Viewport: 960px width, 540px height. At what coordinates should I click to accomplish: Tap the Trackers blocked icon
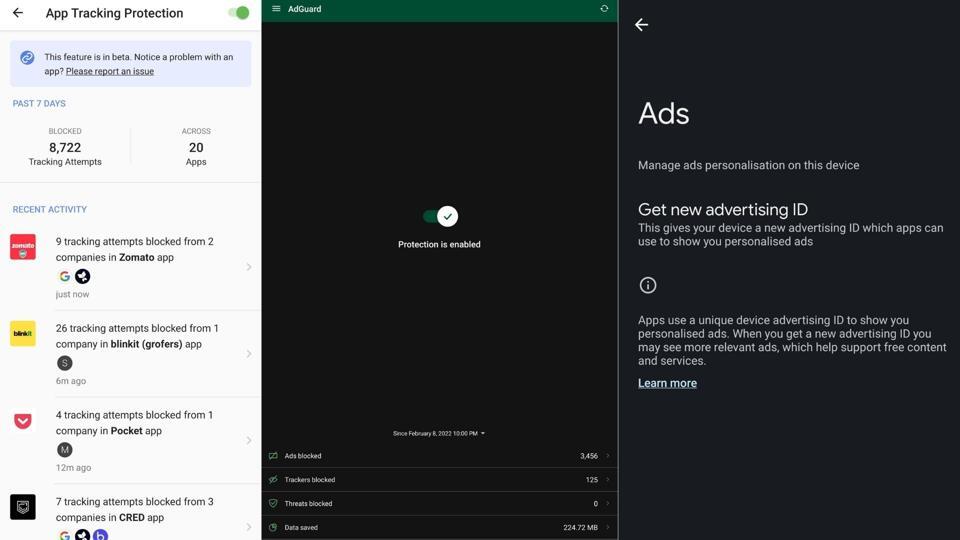(x=273, y=479)
